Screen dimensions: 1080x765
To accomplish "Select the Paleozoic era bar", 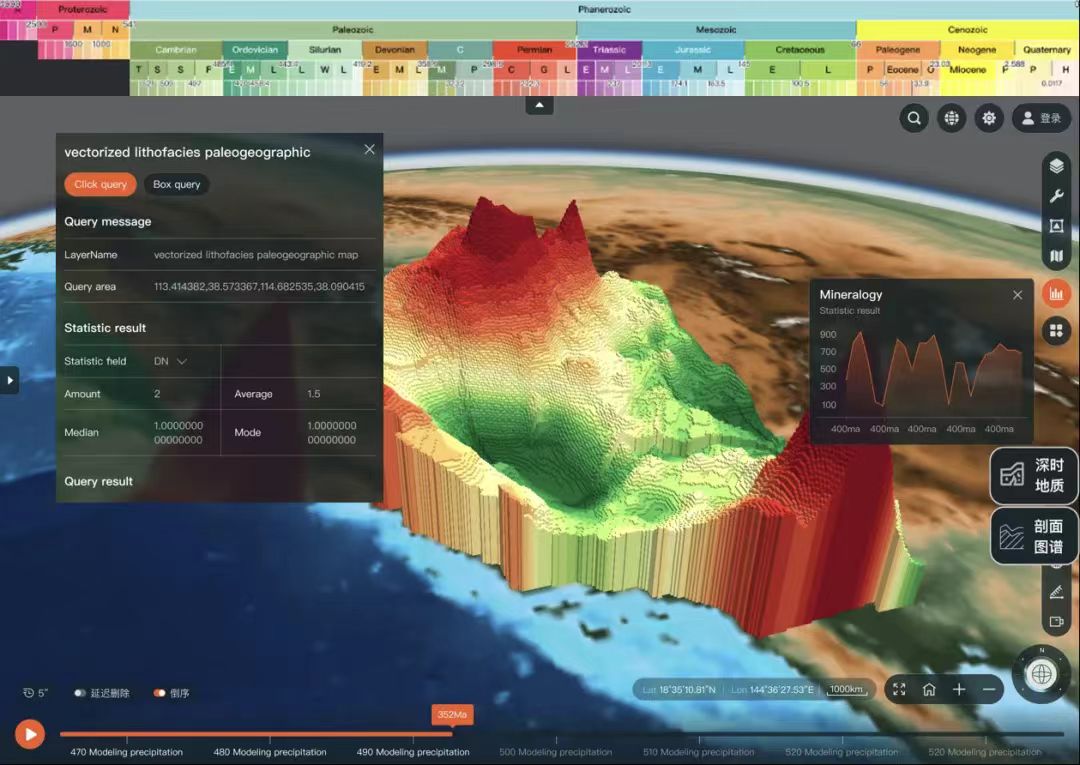I will [x=353, y=30].
